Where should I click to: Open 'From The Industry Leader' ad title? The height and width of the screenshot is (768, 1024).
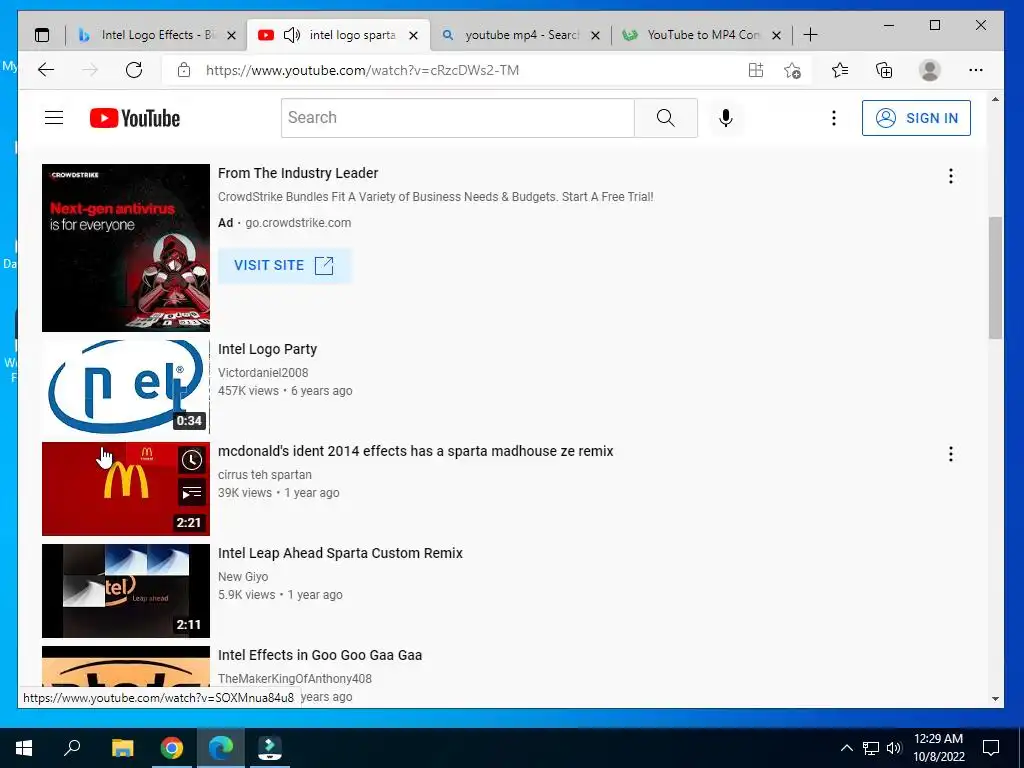(x=298, y=173)
